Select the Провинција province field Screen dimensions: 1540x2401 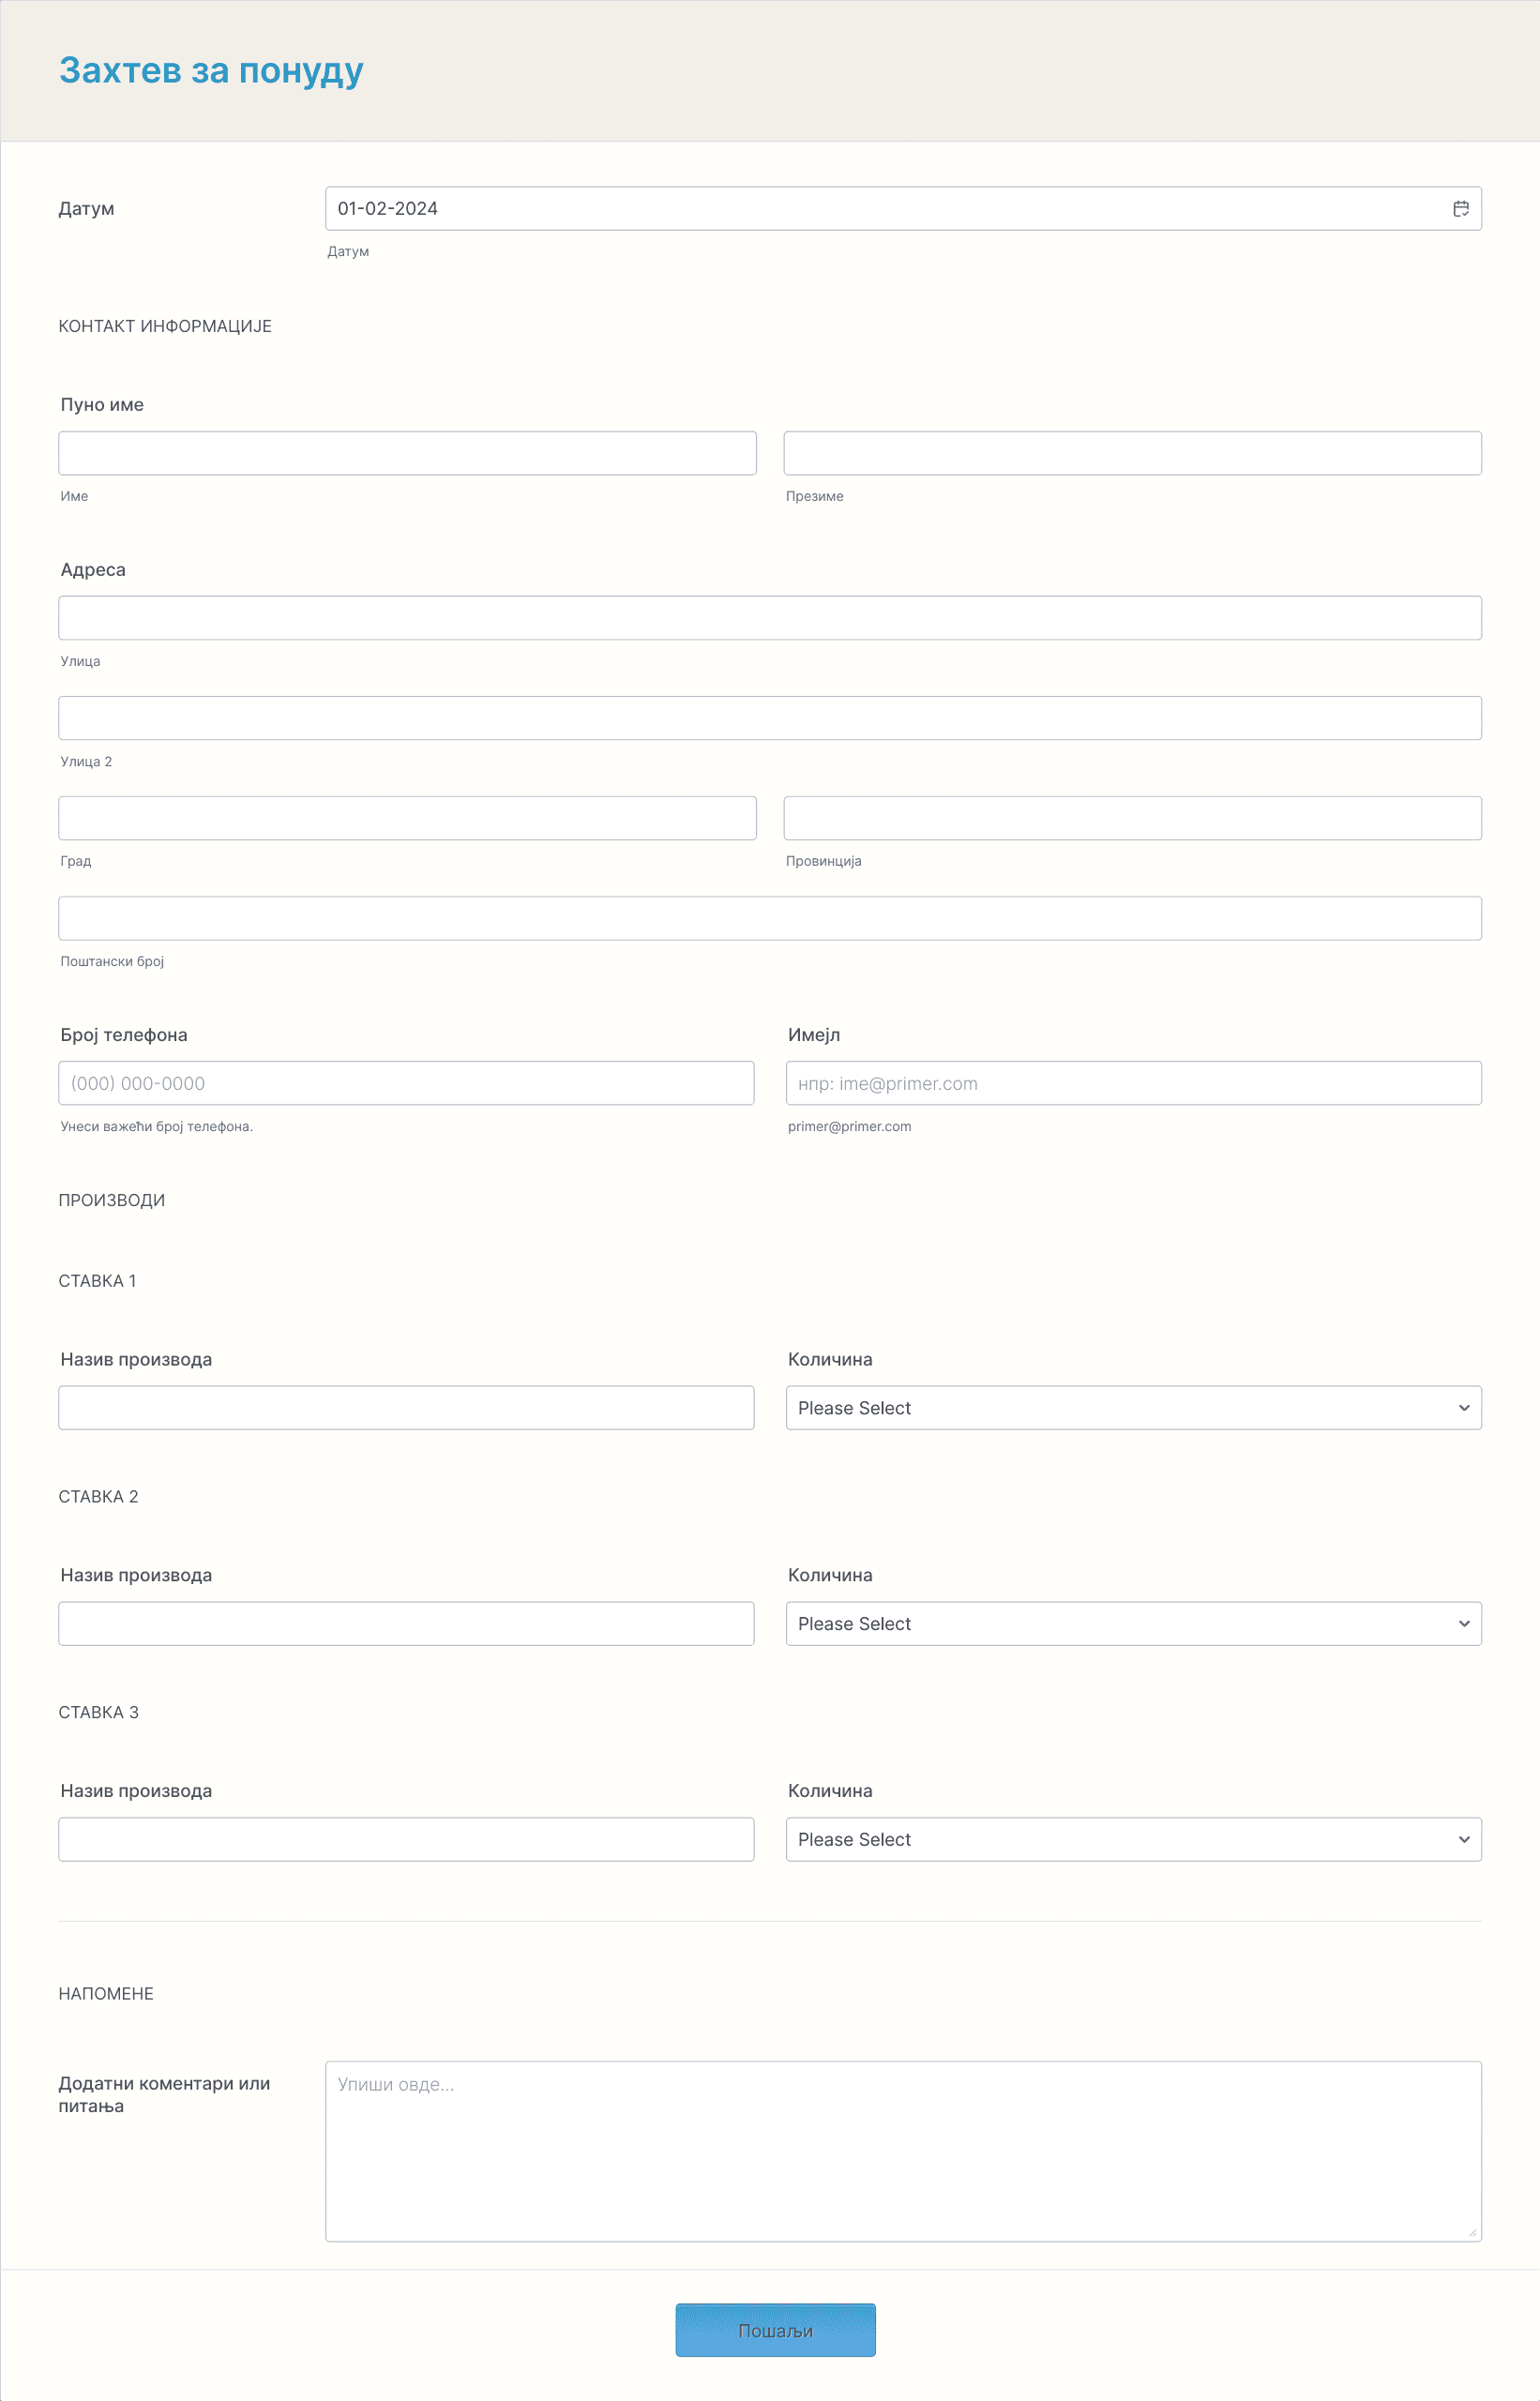[1132, 818]
